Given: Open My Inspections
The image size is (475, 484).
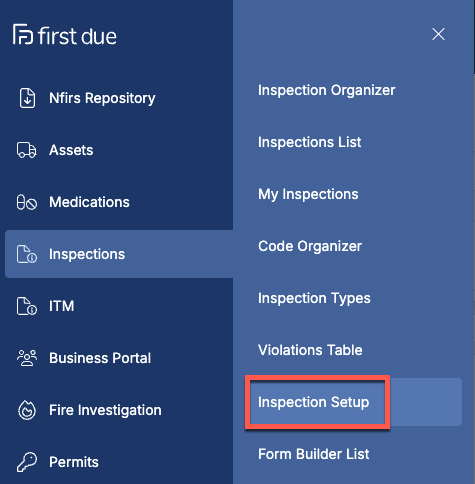Looking at the screenshot, I should [308, 194].
